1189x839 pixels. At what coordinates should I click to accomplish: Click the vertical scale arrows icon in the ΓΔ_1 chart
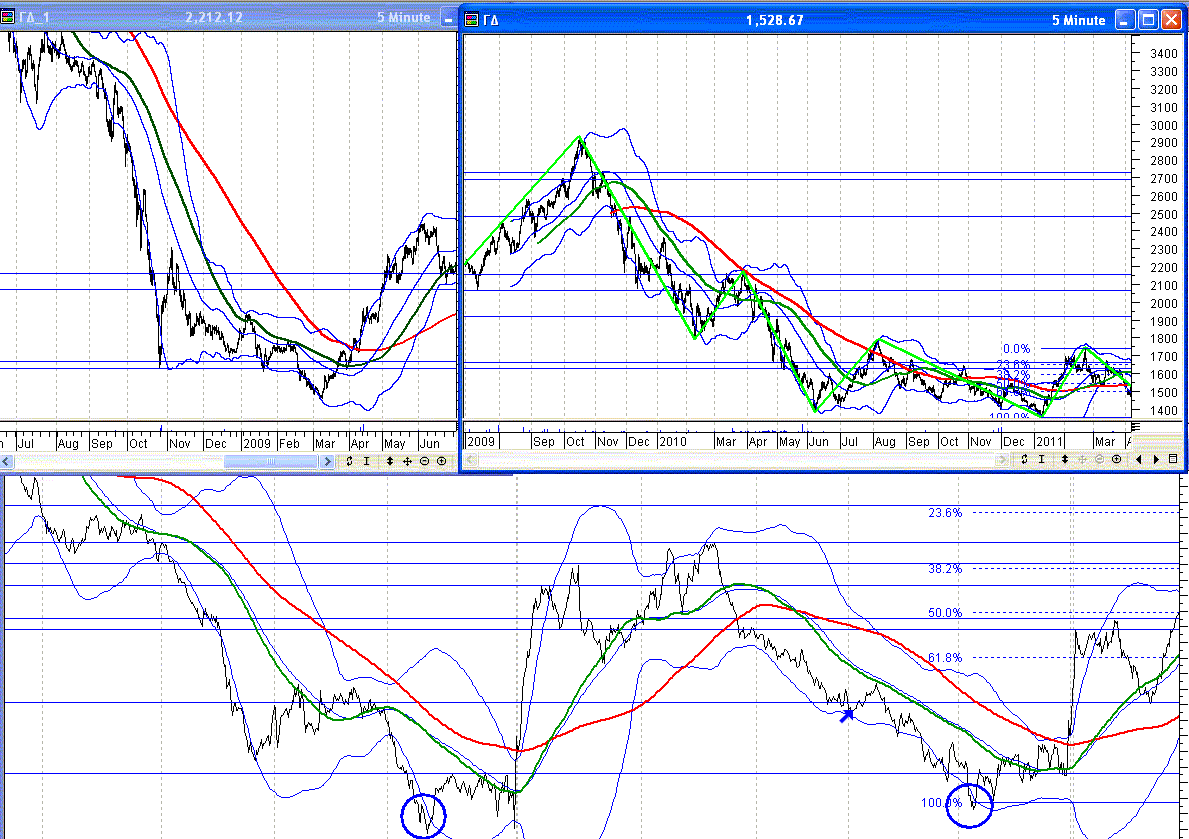click(x=390, y=461)
